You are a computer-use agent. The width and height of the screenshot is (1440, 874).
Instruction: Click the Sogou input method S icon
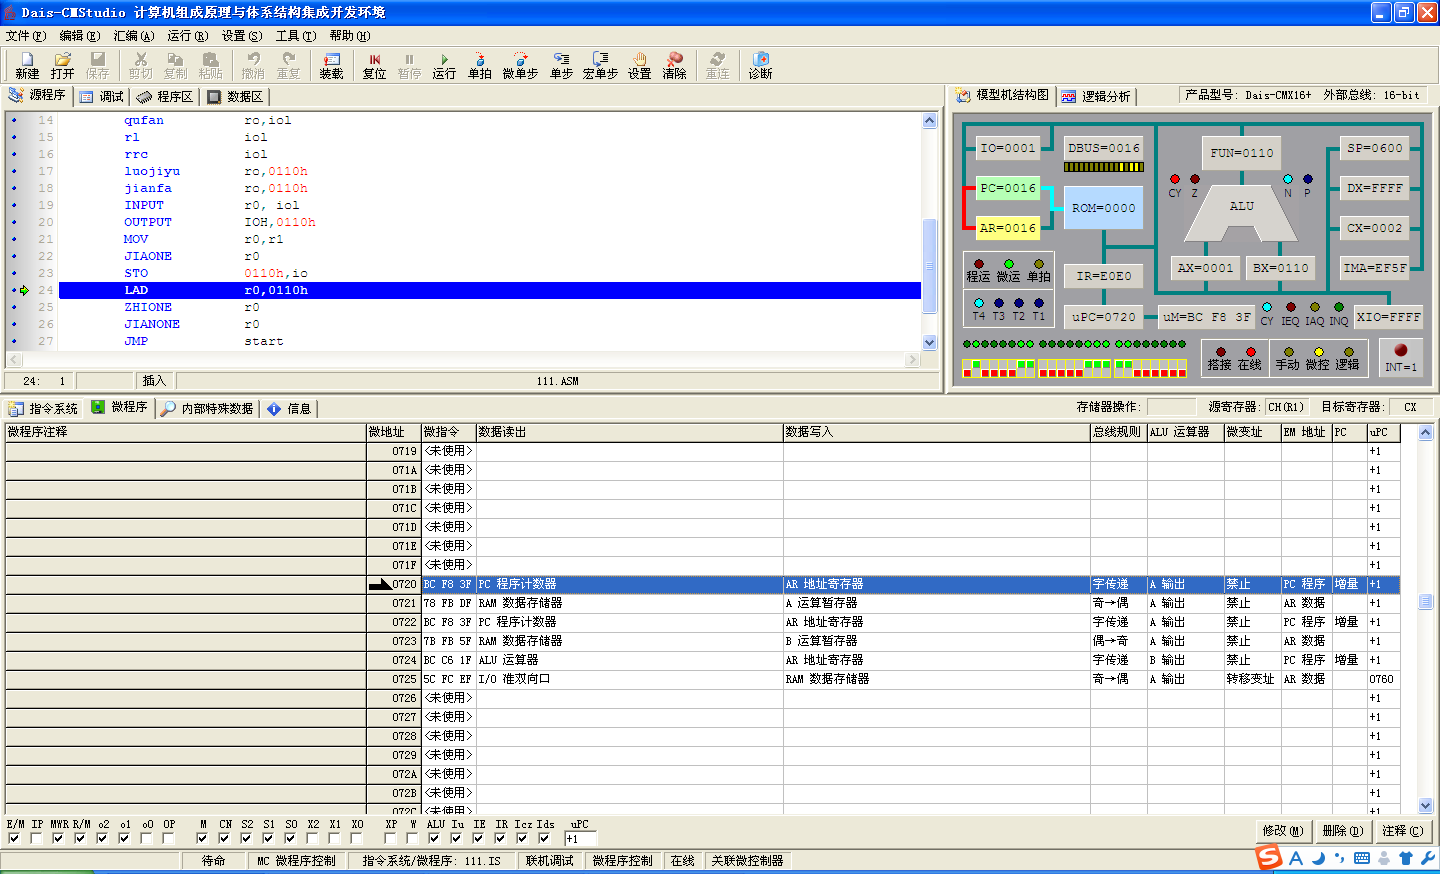(x=1269, y=857)
